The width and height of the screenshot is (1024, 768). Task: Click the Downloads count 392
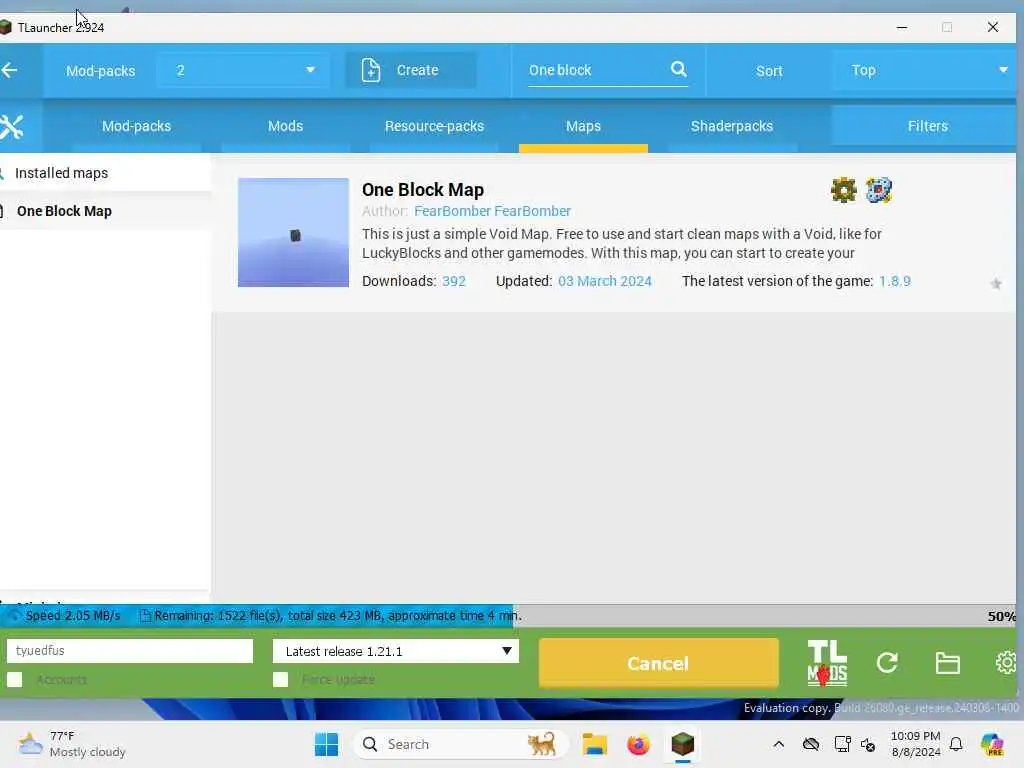pos(453,281)
